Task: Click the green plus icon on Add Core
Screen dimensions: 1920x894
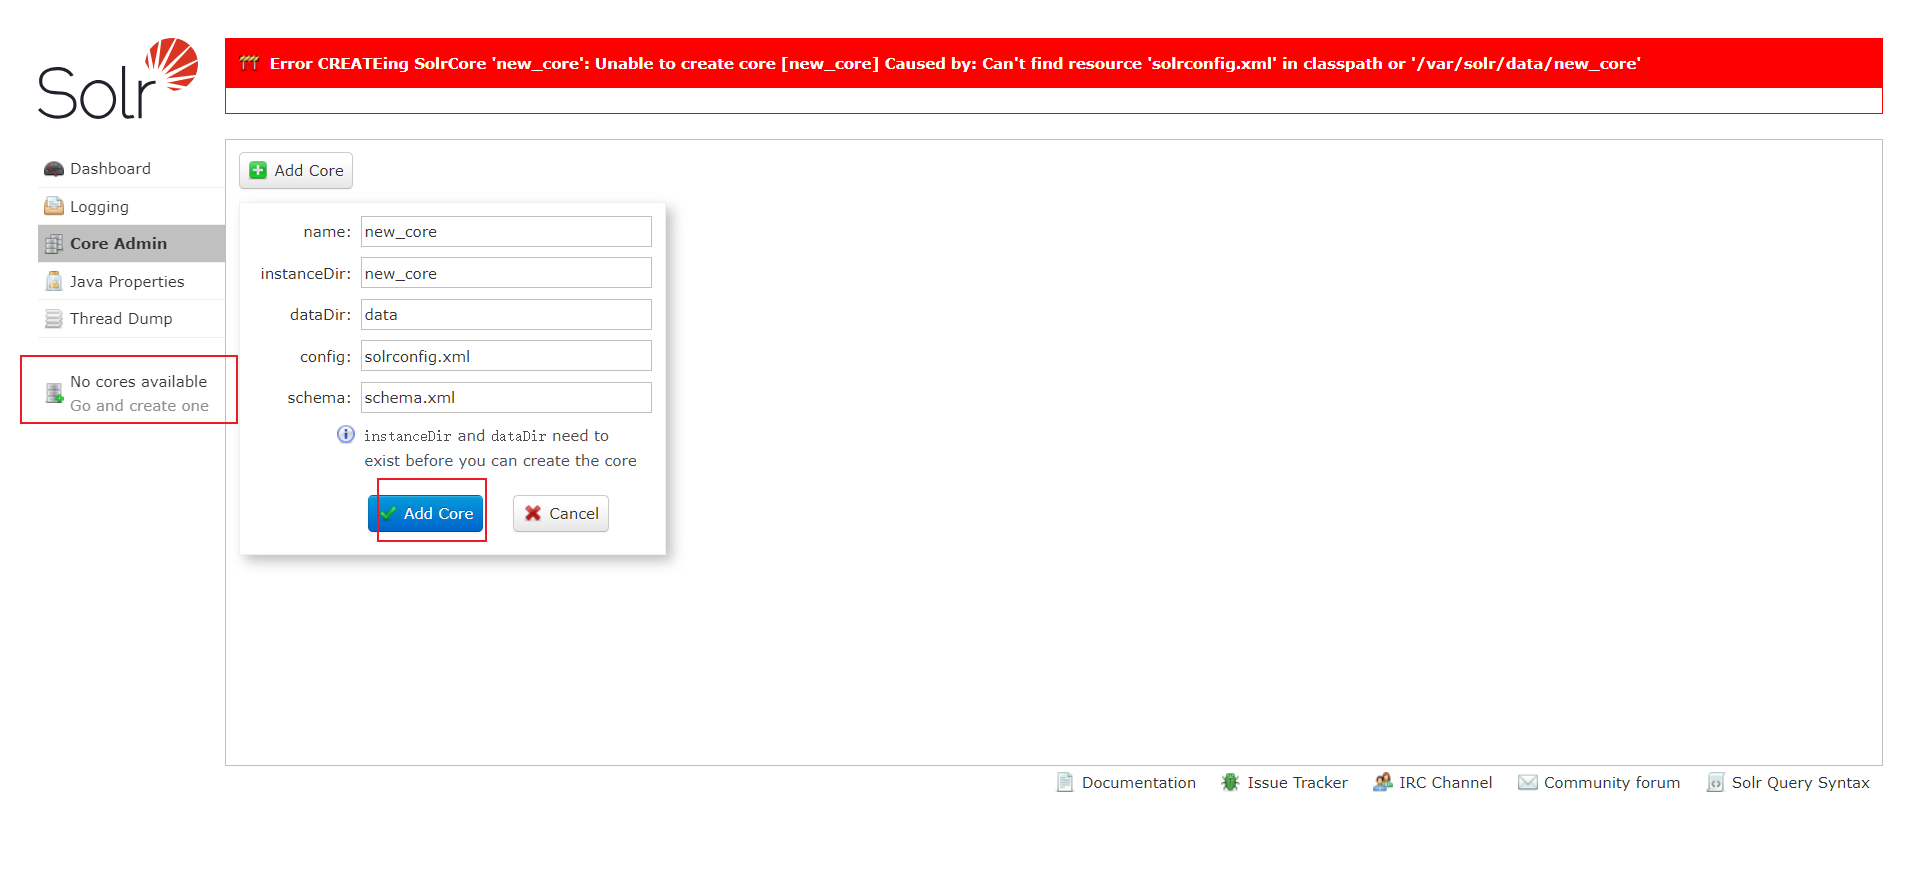Action: pos(258,170)
